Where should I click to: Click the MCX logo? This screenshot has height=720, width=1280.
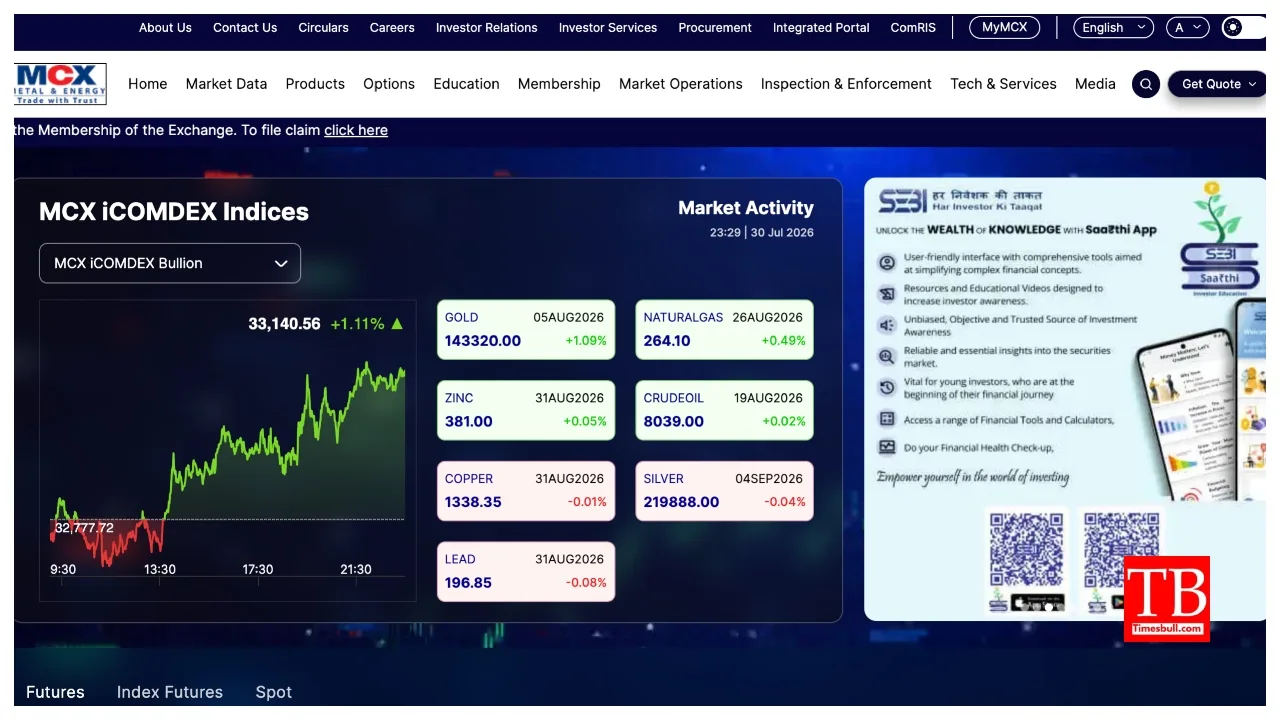coord(60,84)
